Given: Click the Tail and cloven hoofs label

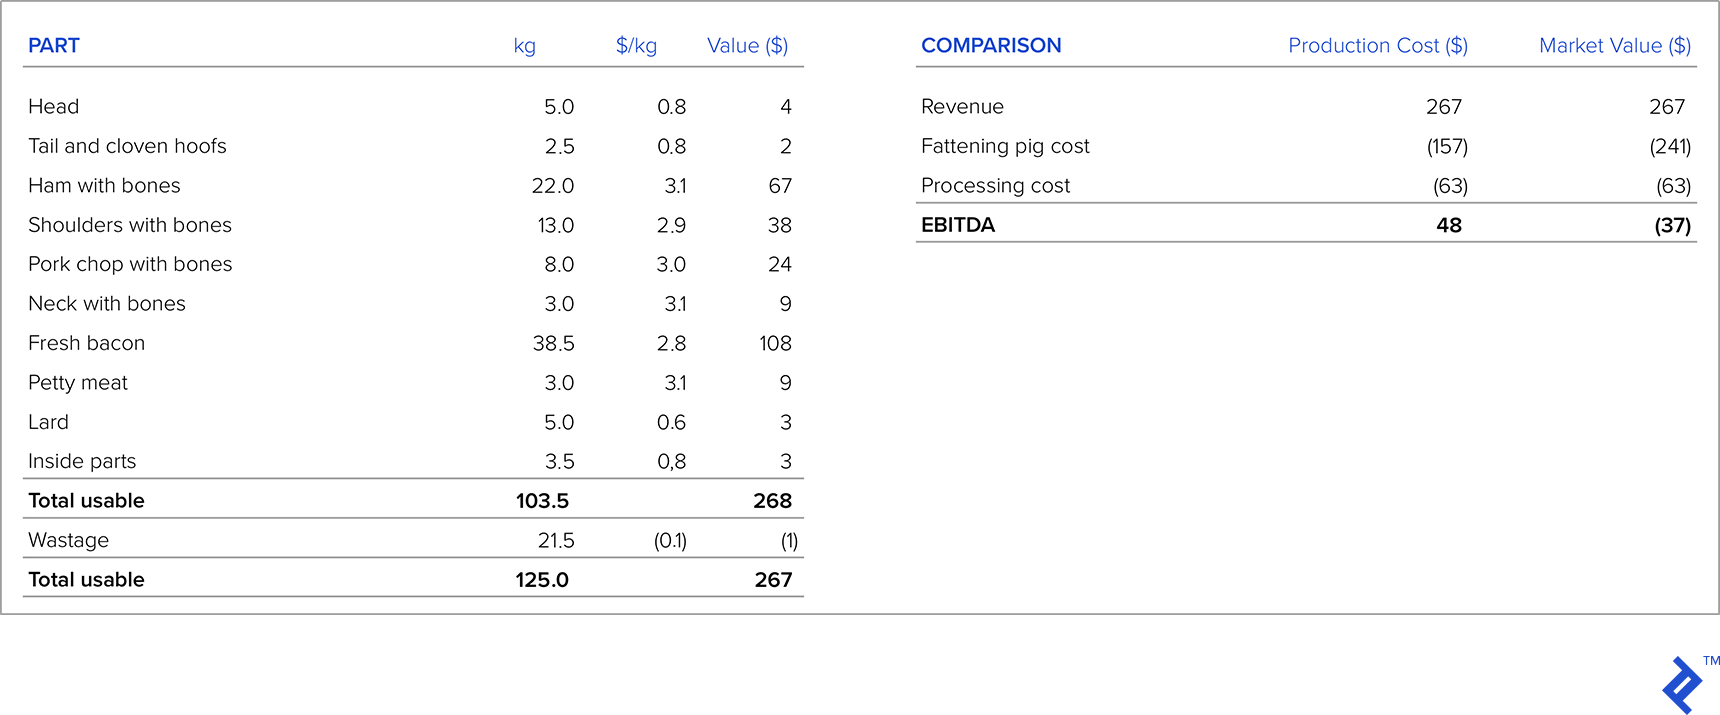Looking at the screenshot, I should [x=127, y=147].
